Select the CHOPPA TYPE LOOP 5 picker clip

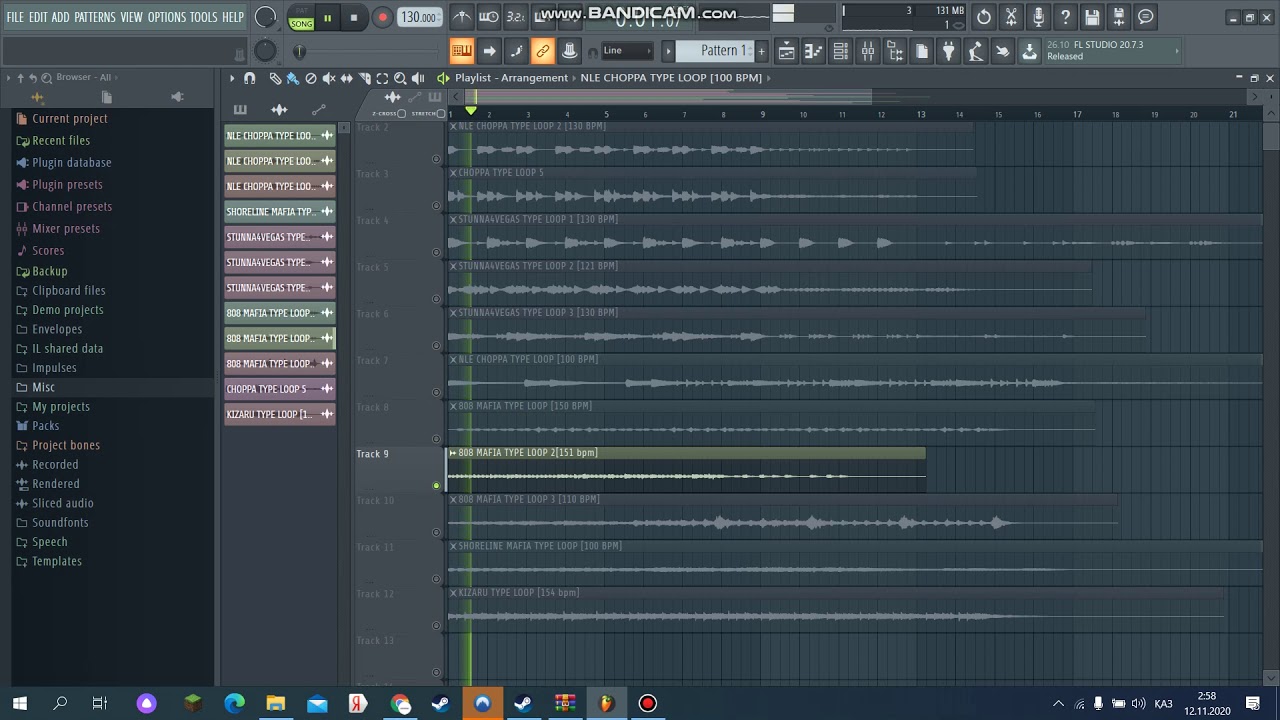(x=279, y=389)
